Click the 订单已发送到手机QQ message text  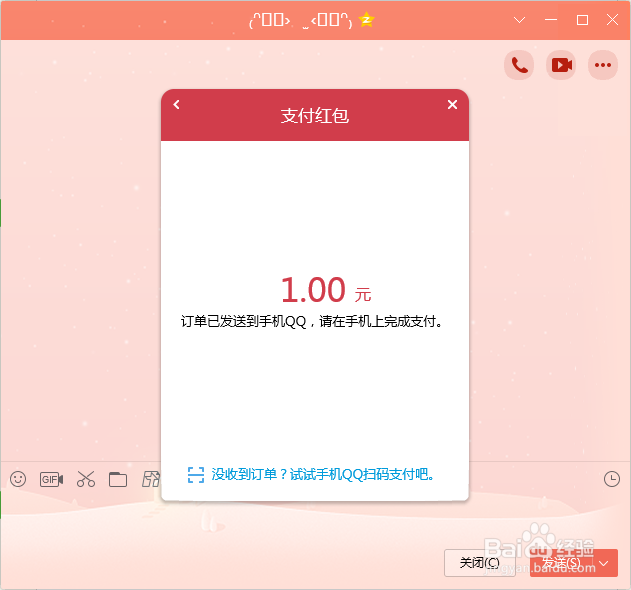click(311, 322)
